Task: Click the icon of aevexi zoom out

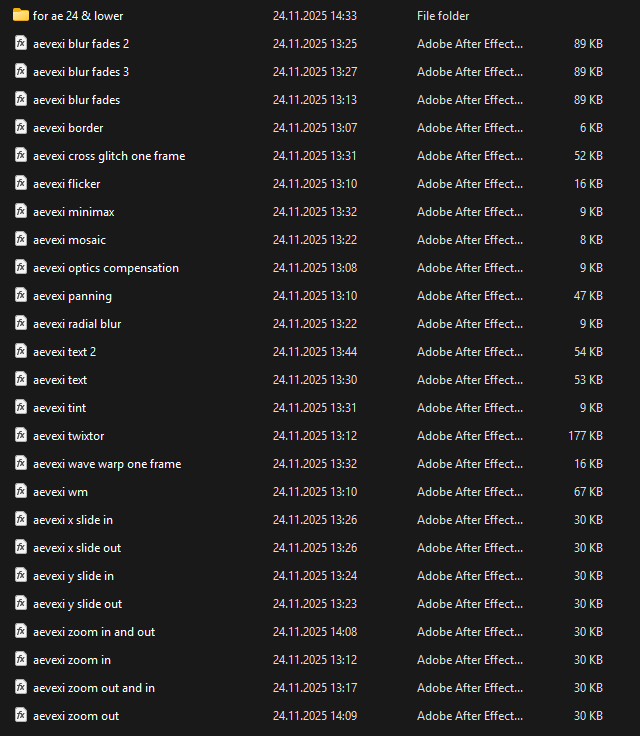Action: (x=21, y=716)
